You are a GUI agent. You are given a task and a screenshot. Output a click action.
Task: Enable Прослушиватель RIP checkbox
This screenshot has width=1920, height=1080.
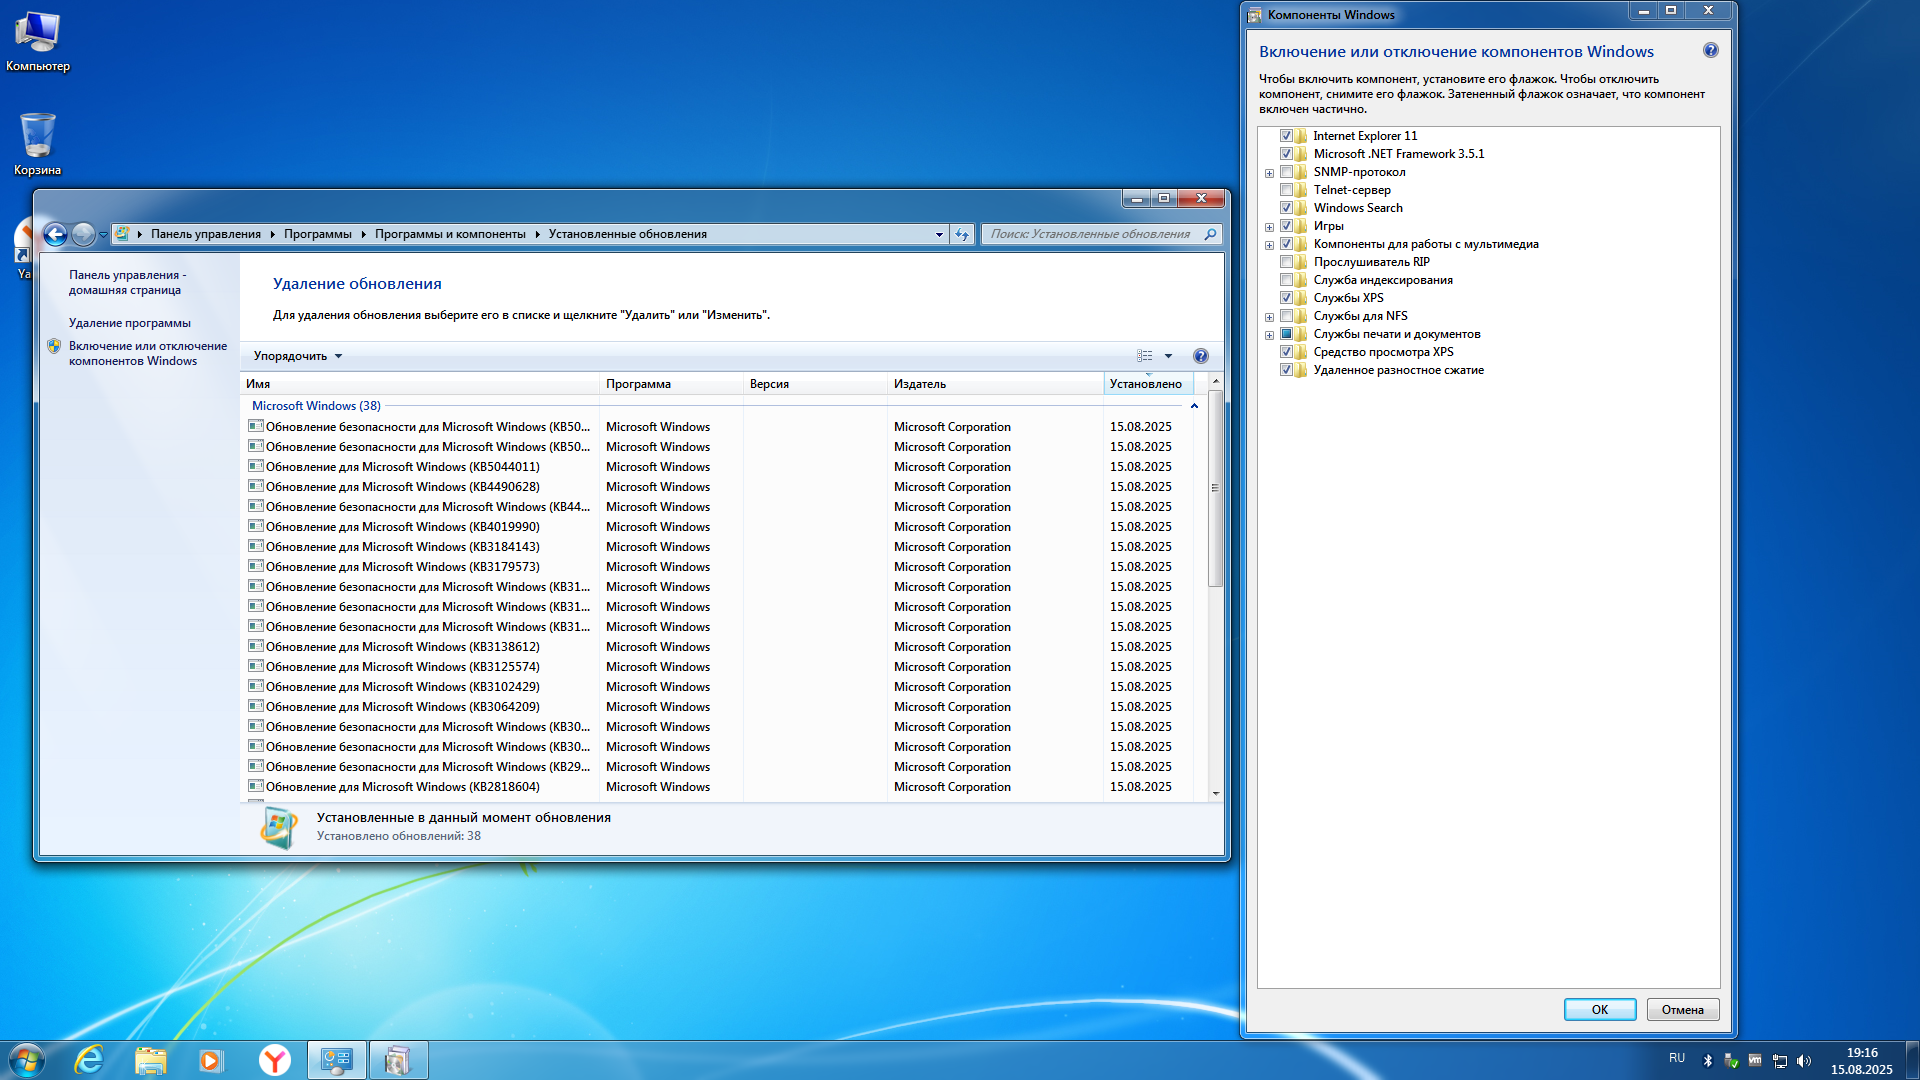coord(1286,262)
